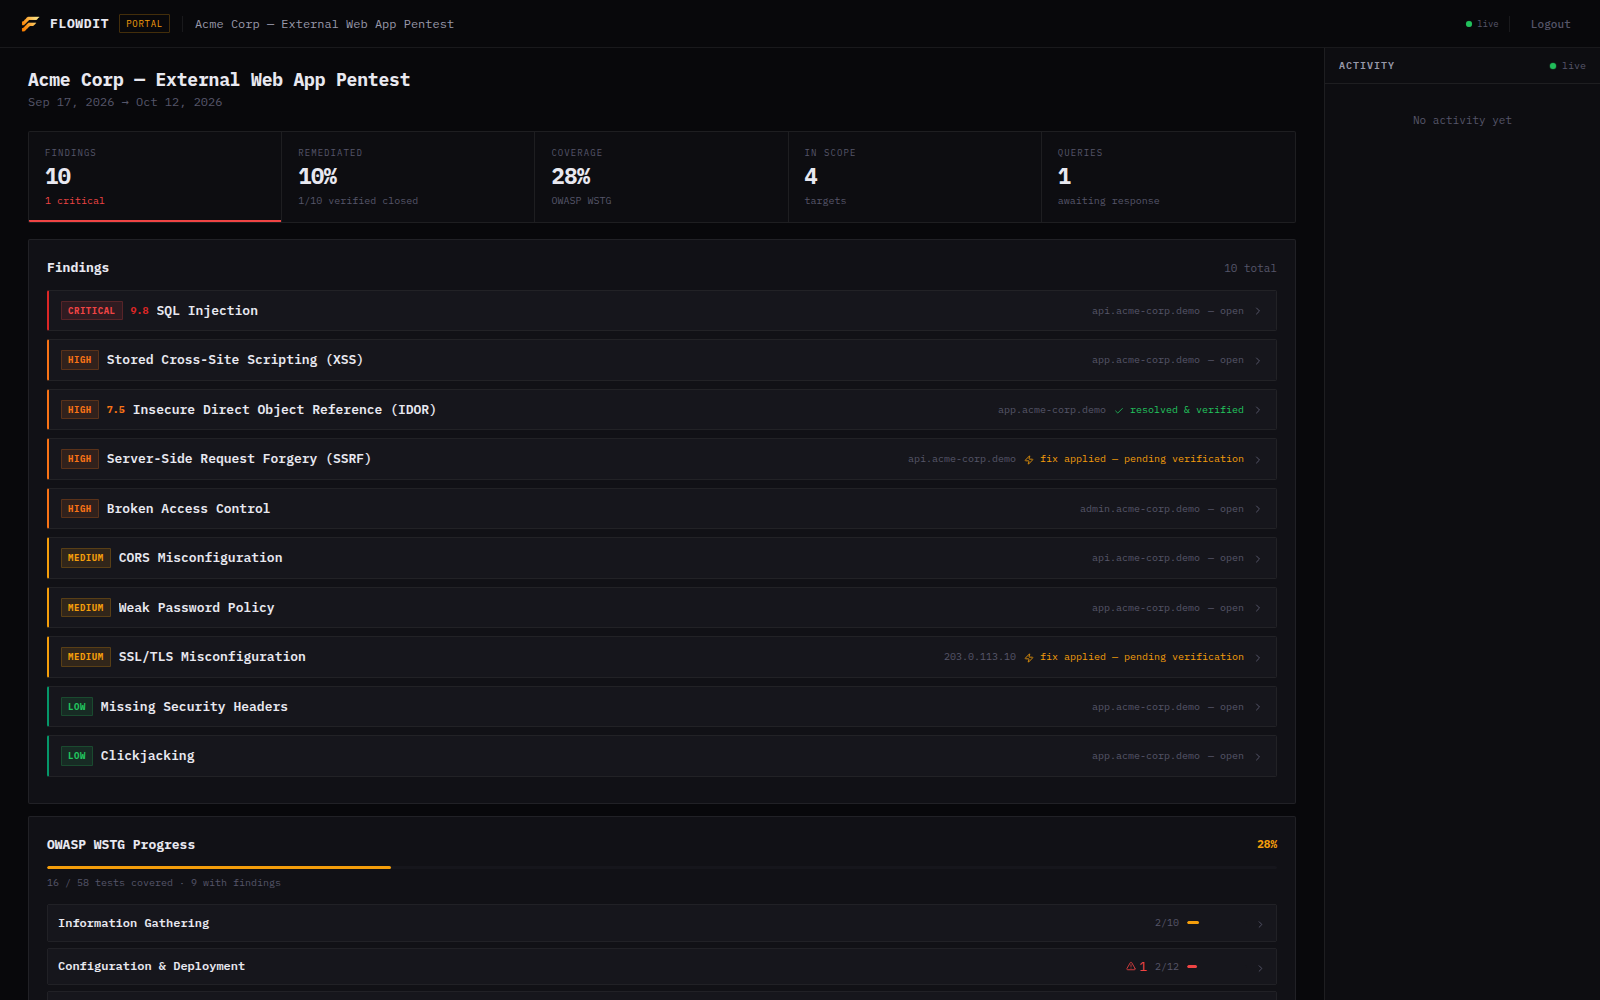Click the 203.0.113.10 target address
Viewport: 1600px width, 1000px height.
pos(980,657)
